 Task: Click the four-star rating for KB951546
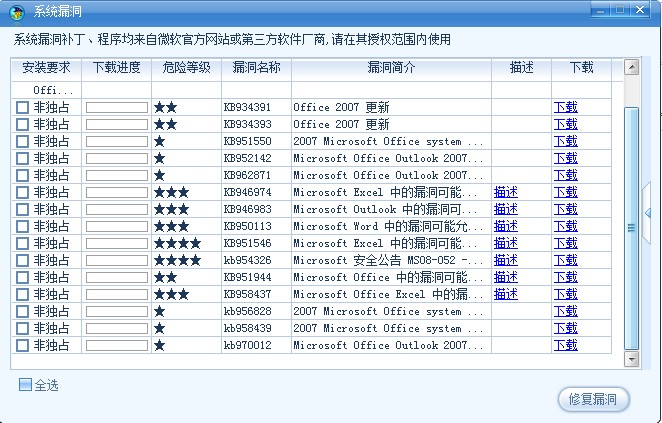click(177, 244)
